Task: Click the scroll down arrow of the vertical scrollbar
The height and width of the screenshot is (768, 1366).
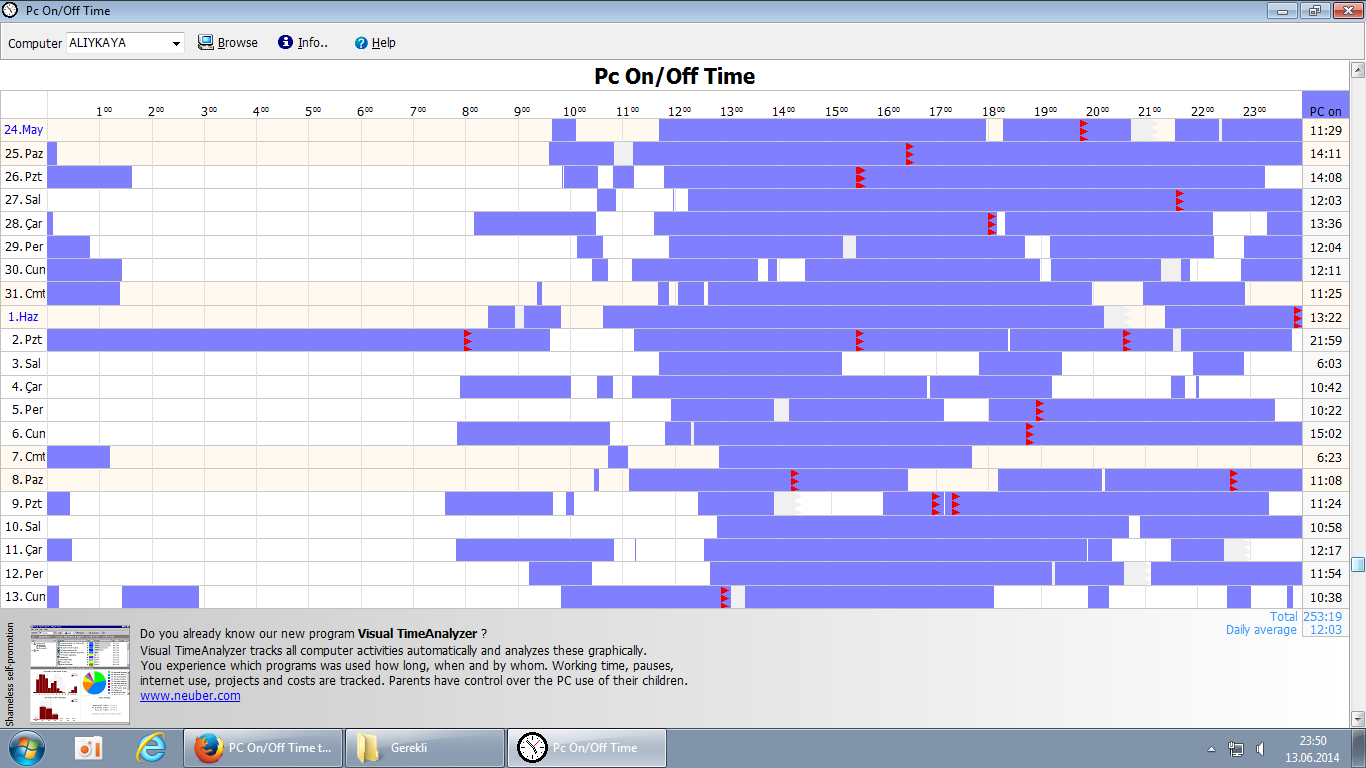Action: coord(1358,718)
